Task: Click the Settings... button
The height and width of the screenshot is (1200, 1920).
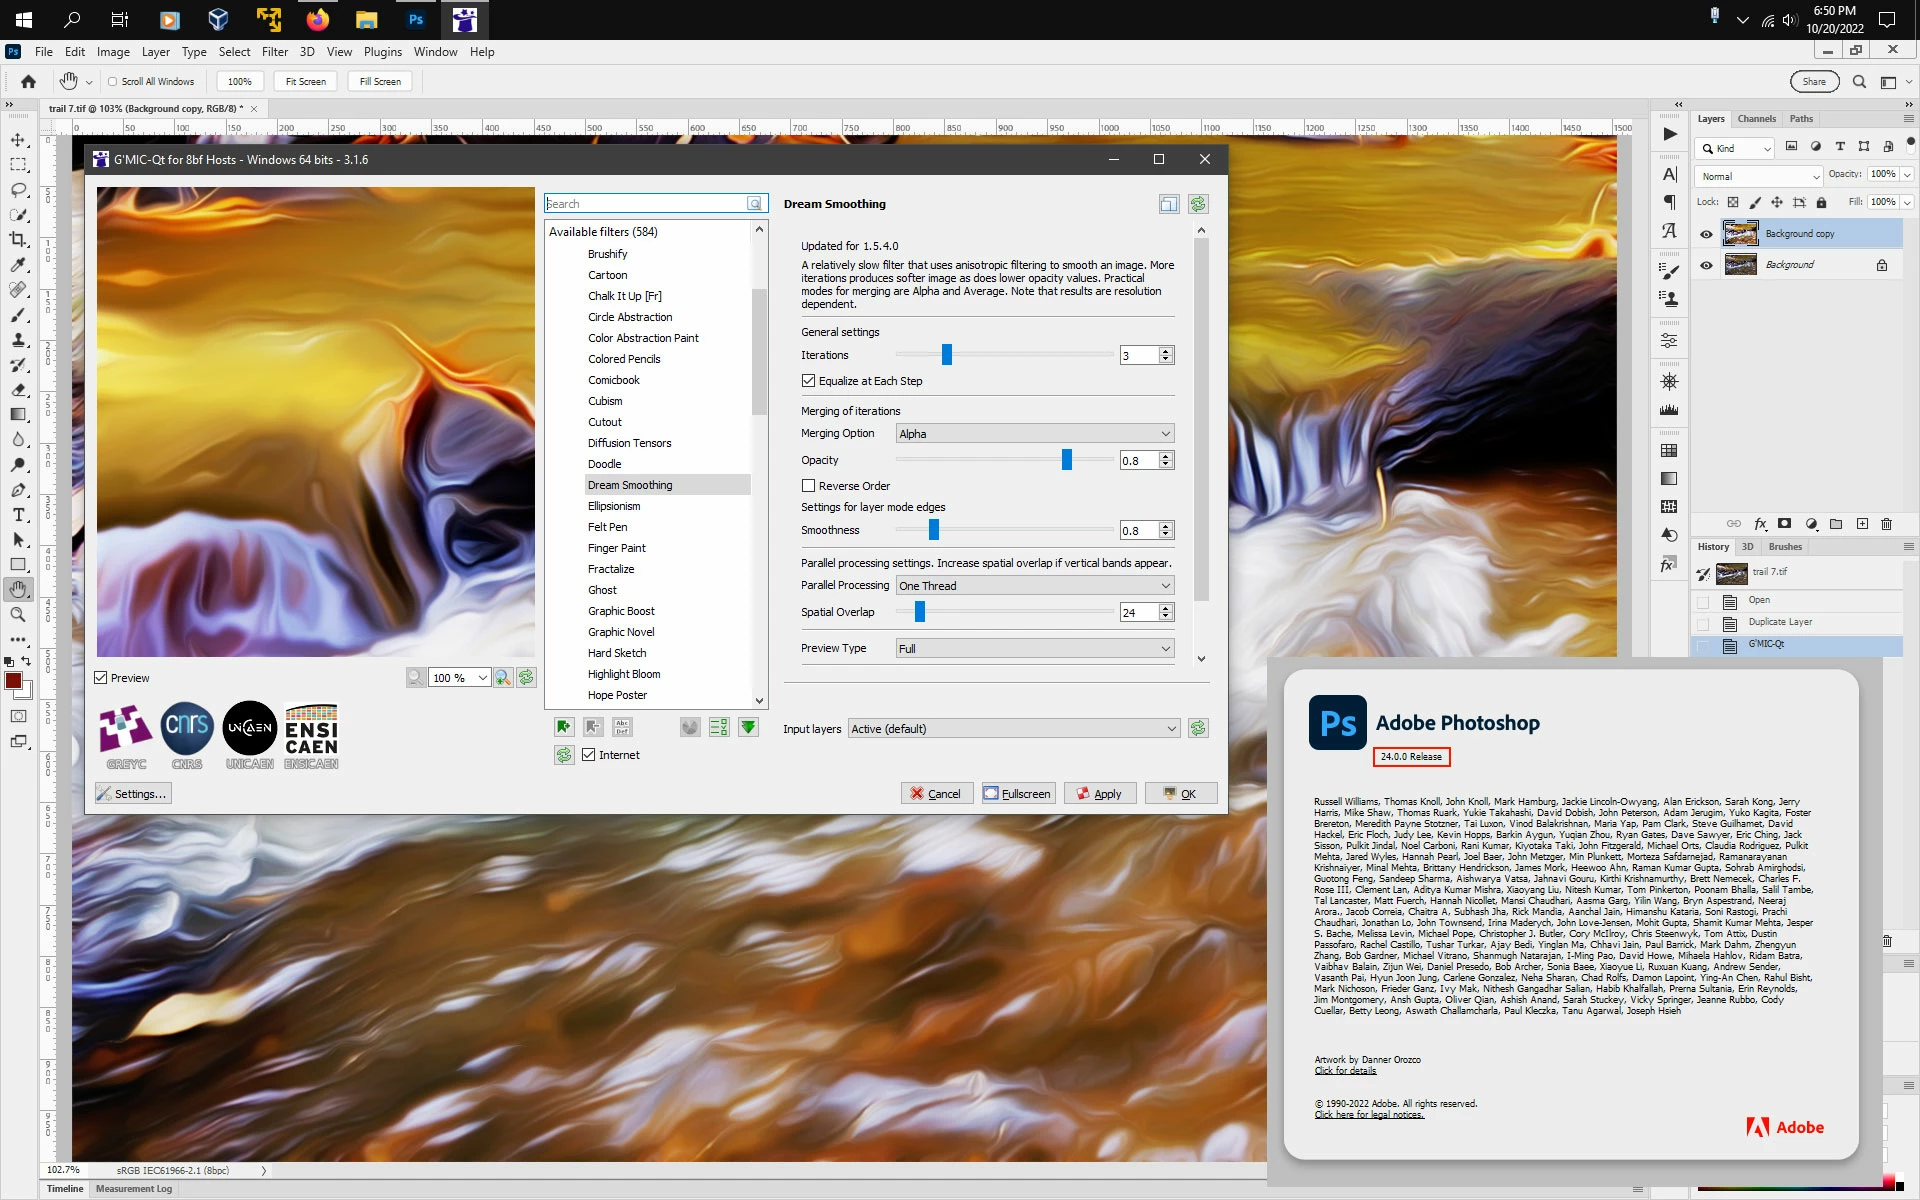Action: tap(133, 794)
